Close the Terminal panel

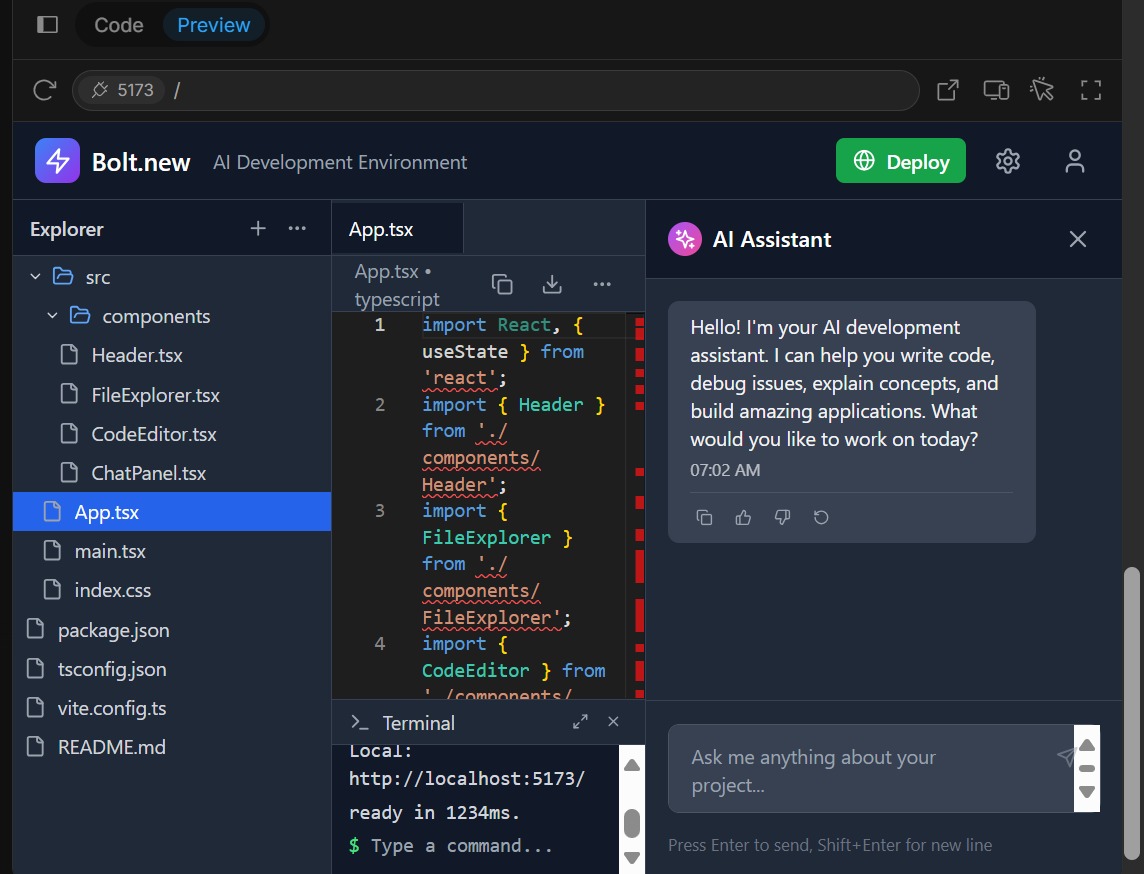tap(613, 722)
